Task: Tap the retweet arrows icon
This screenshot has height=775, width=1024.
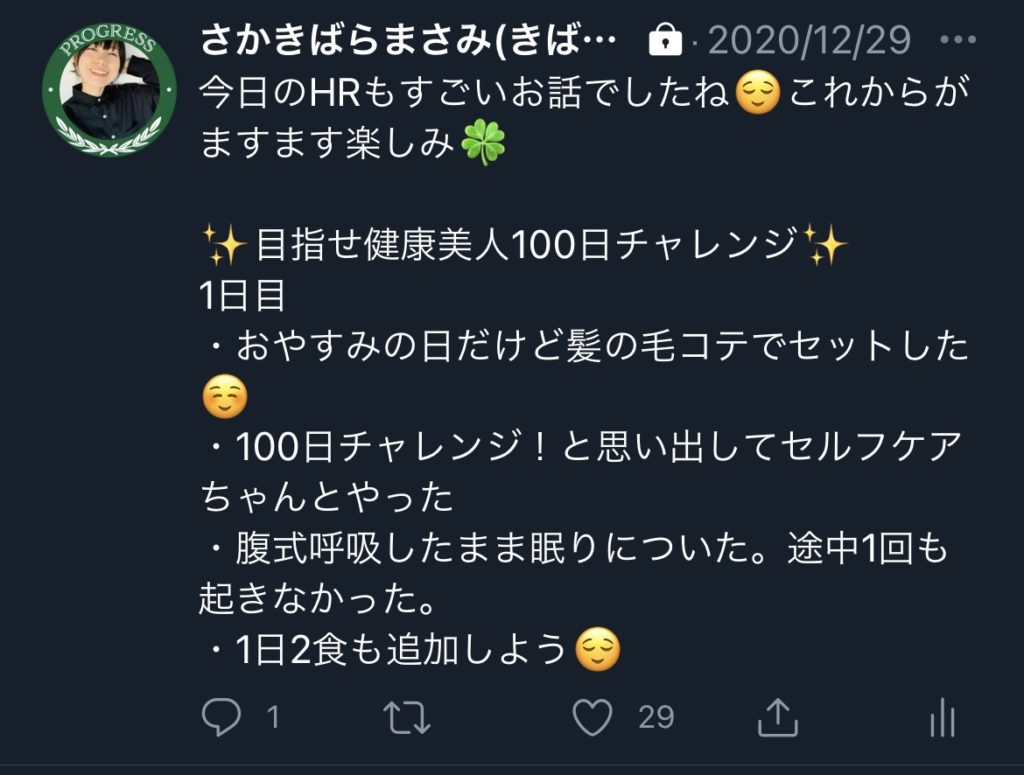Action: (406, 718)
